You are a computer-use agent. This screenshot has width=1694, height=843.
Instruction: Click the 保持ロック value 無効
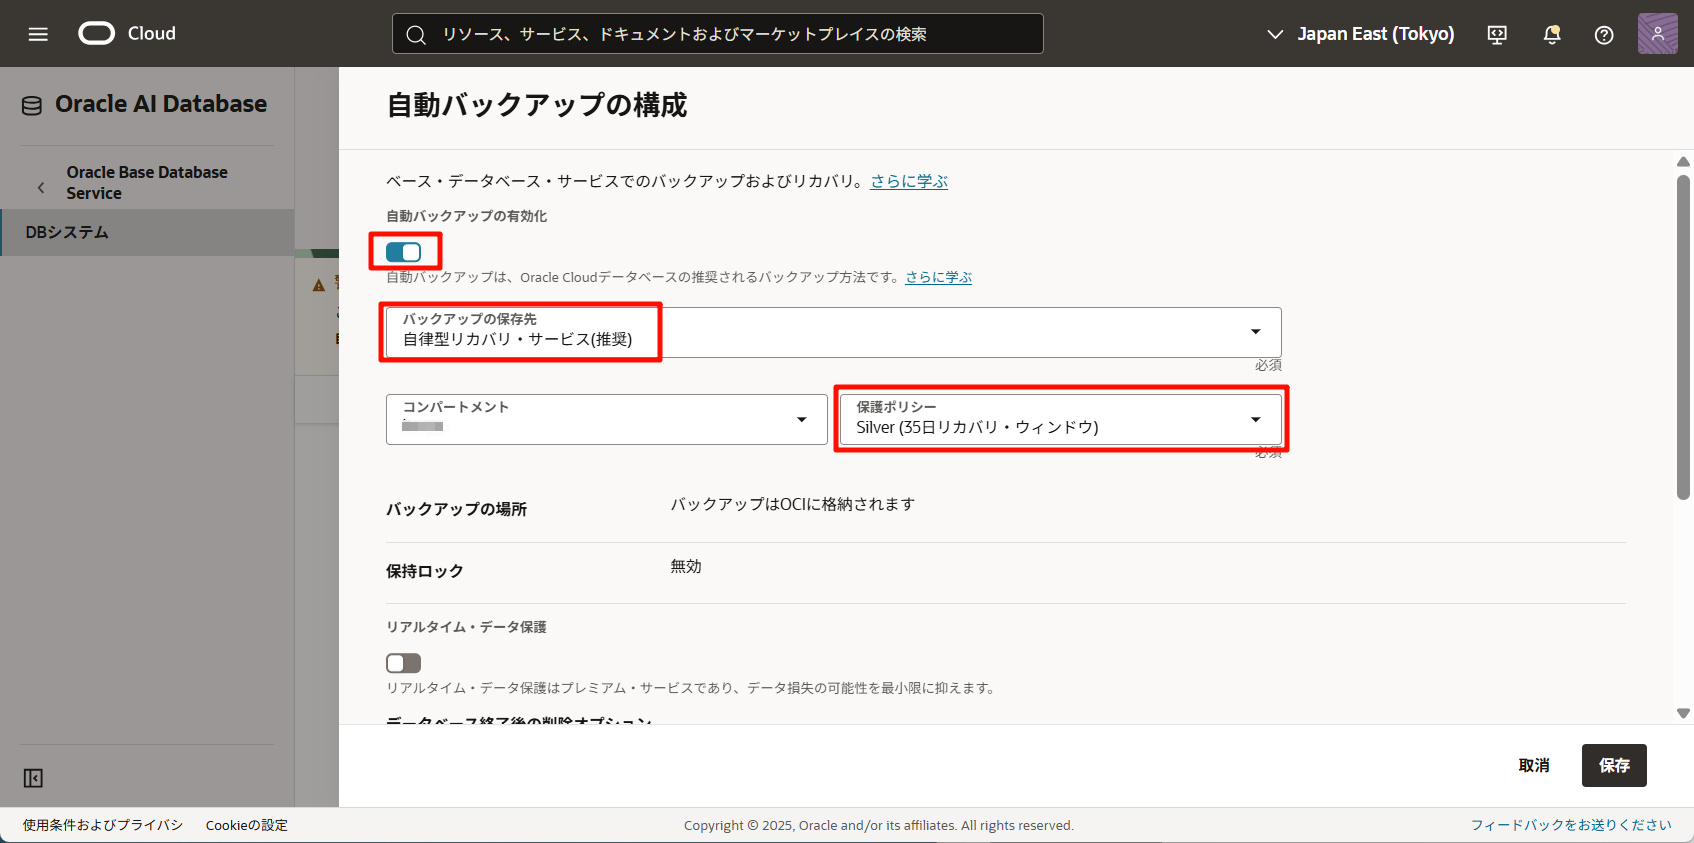[x=686, y=566]
